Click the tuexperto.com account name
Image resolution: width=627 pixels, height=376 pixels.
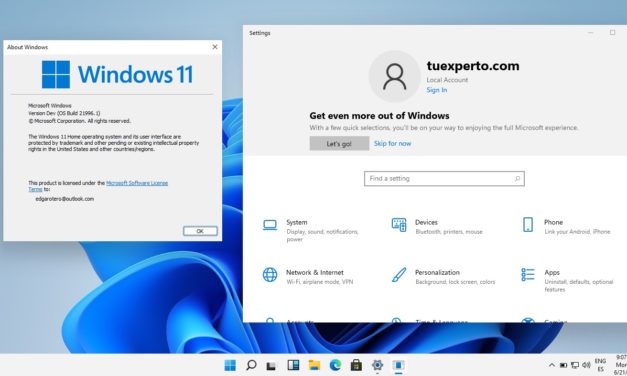pyautogui.click(x=473, y=66)
